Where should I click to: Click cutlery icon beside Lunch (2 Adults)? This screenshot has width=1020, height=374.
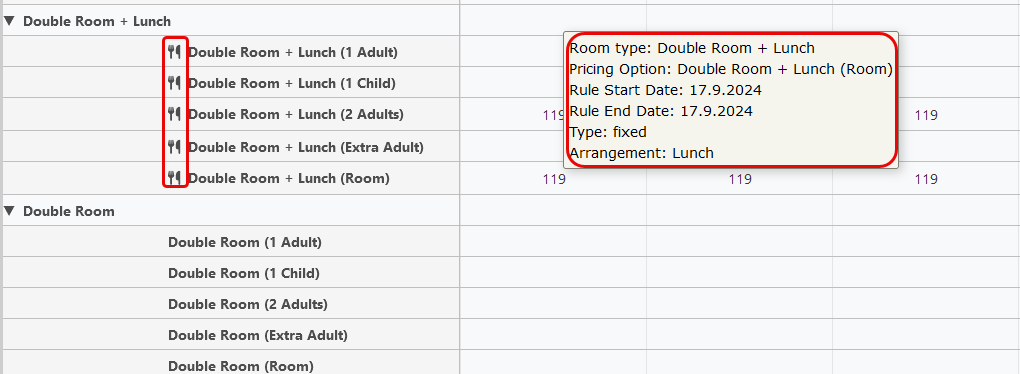tap(174, 114)
